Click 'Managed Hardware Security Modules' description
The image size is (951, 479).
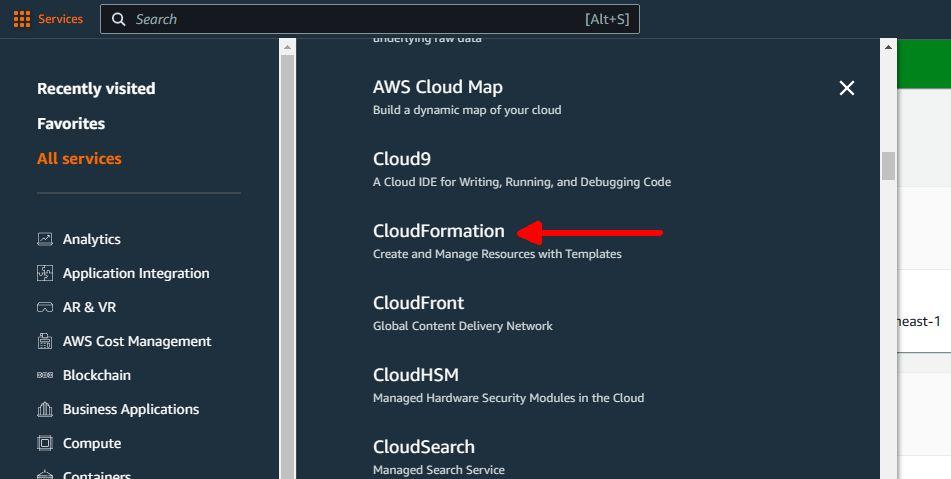tap(508, 398)
